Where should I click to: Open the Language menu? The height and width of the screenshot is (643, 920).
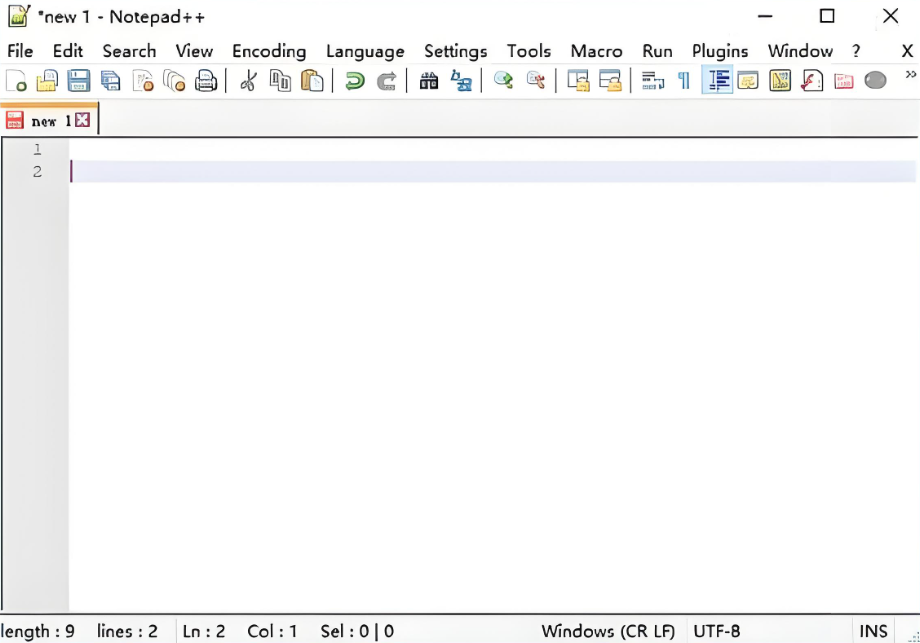365,51
